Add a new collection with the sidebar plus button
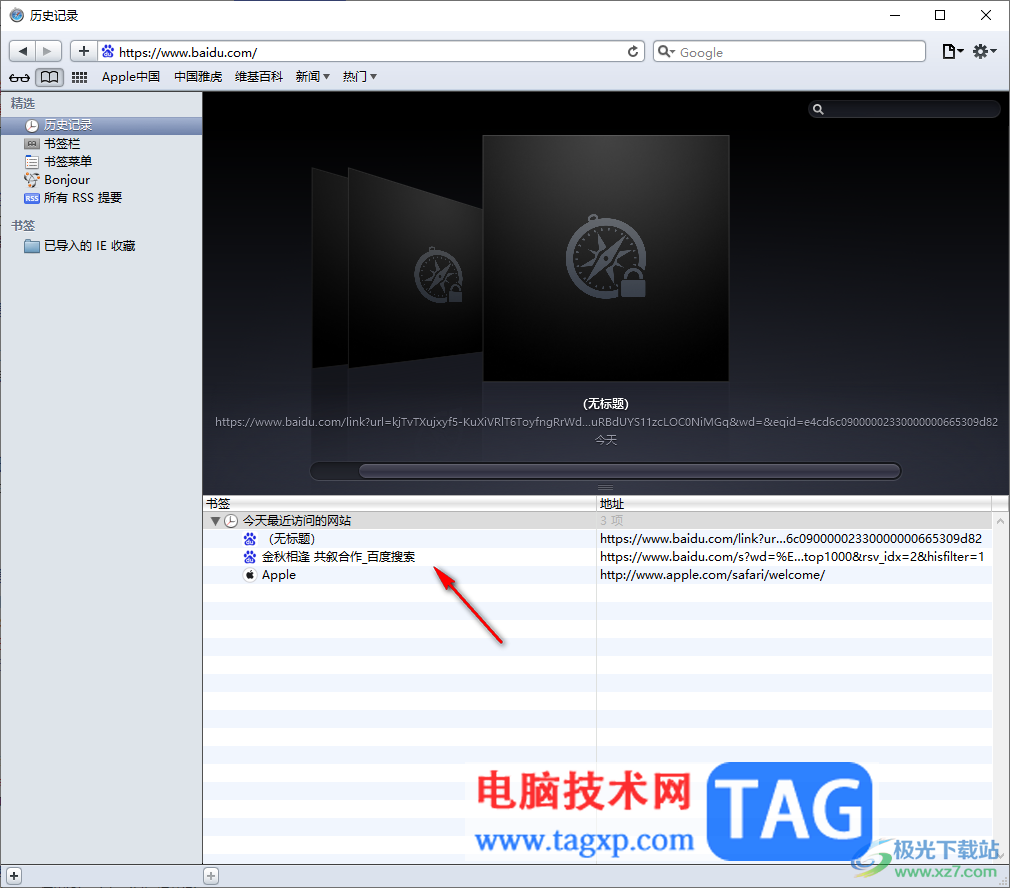The image size is (1010, 888). (x=14, y=876)
